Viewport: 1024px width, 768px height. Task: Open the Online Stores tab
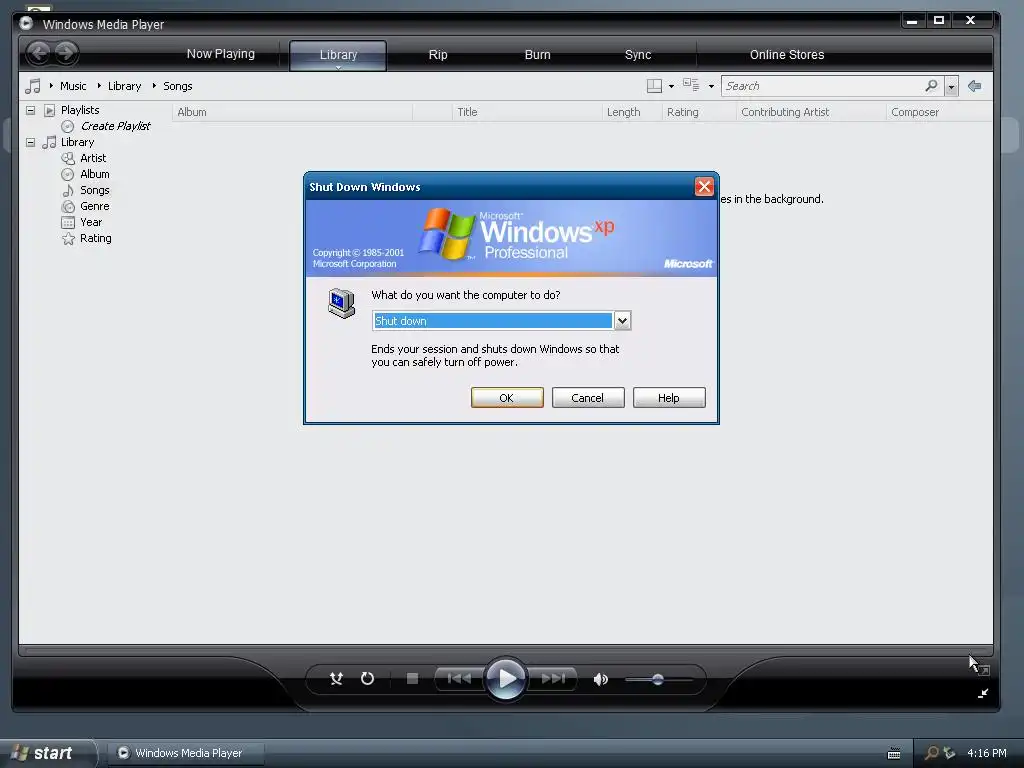point(786,55)
